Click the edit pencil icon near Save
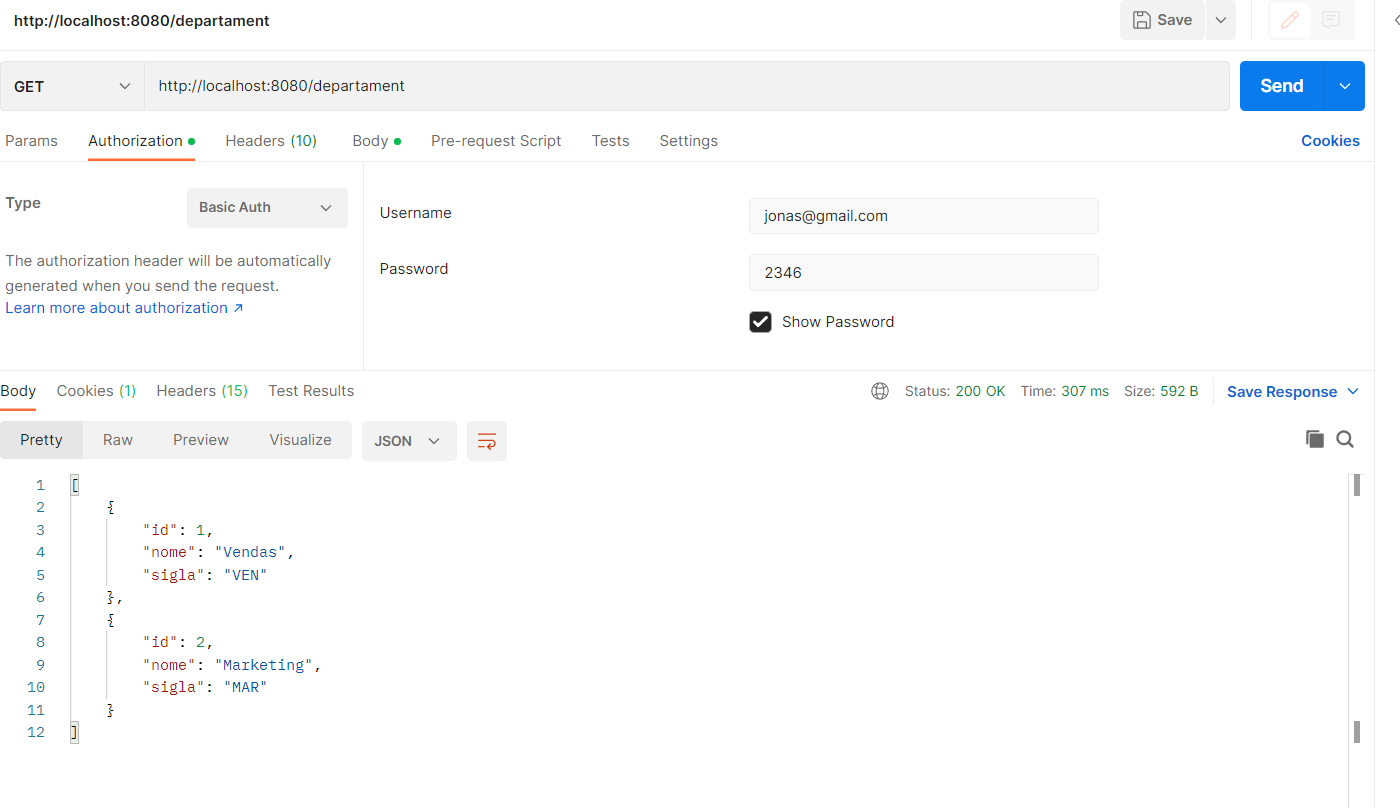Screen dimensions: 1400x808 [x=1288, y=20]
